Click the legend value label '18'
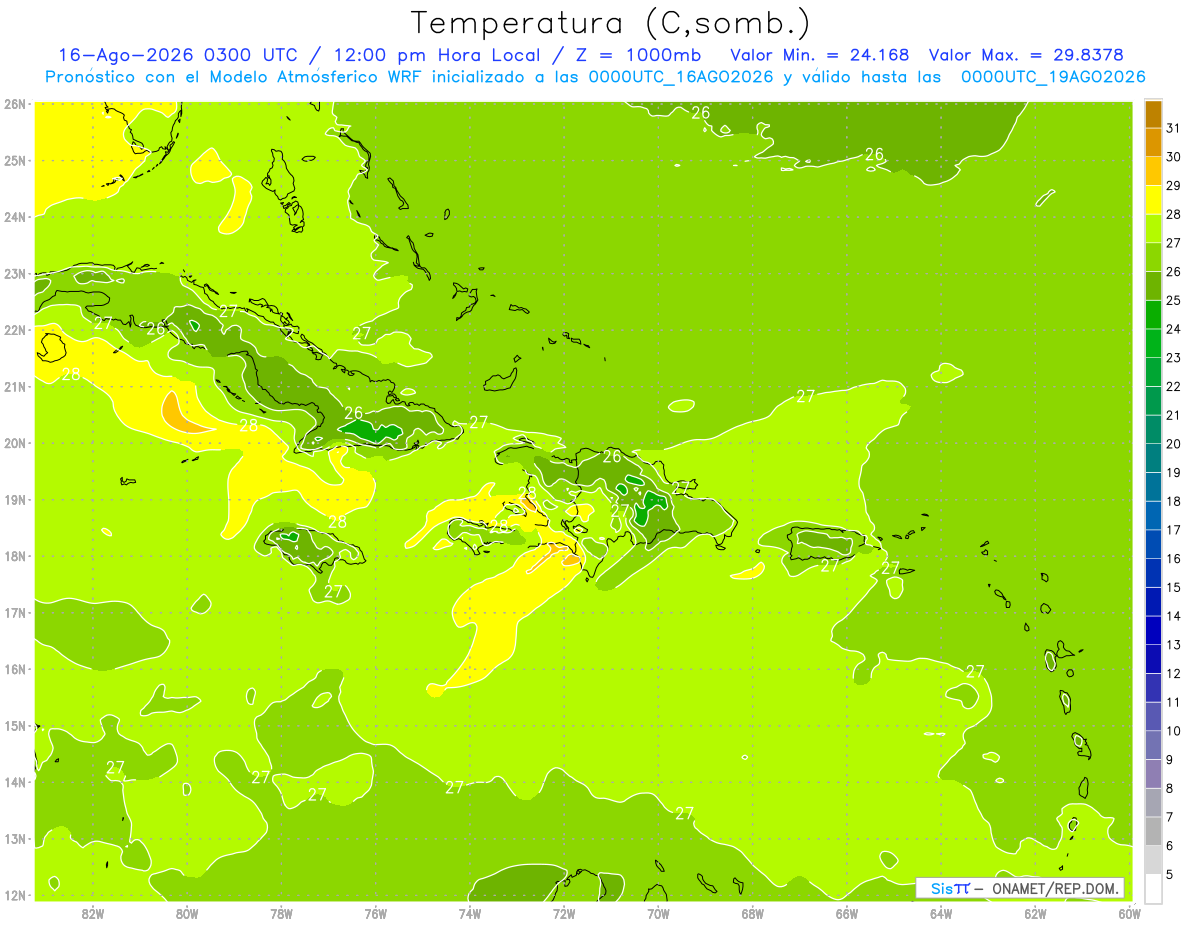 [1173, 501]
